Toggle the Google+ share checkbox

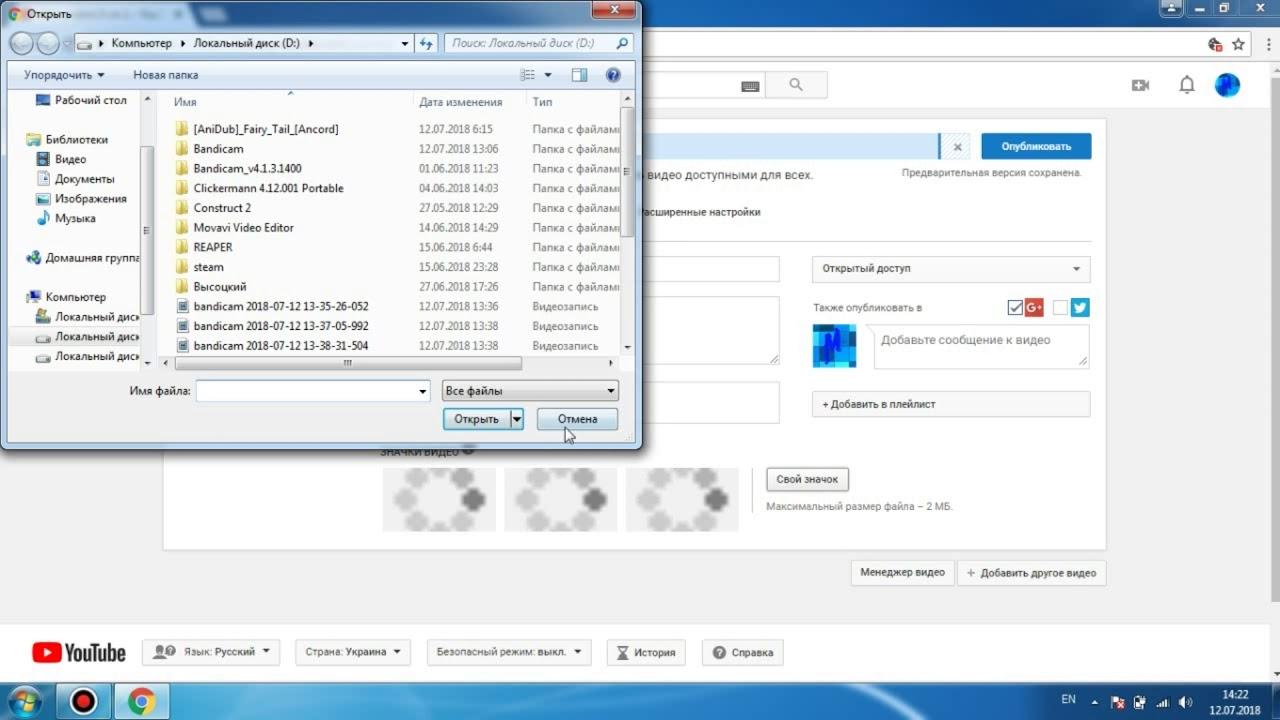1015,308
